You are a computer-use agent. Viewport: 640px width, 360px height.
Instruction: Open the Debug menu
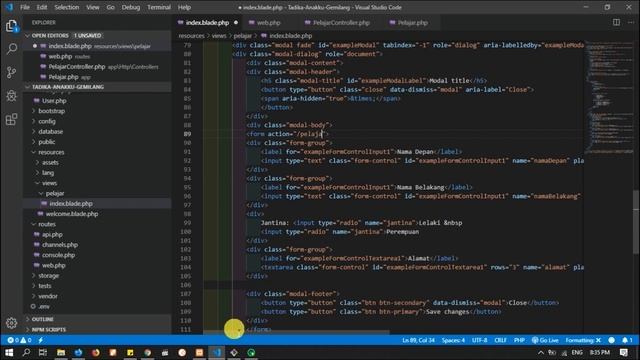[131, 7]
